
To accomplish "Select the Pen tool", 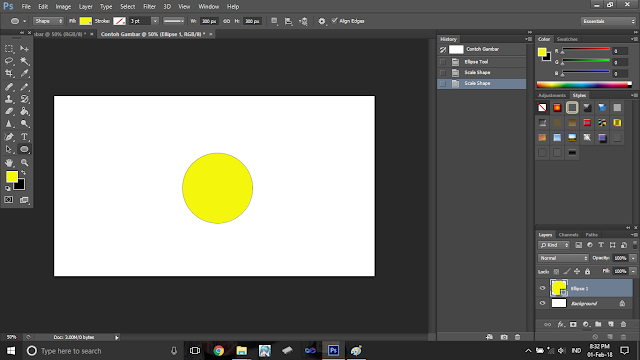I will coord(9,137).
